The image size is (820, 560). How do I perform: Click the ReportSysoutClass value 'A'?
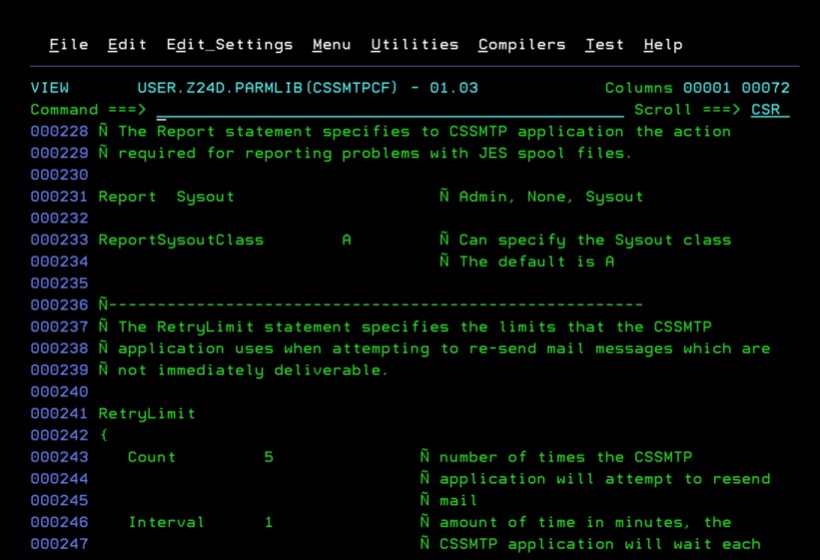tap(346, 240)
